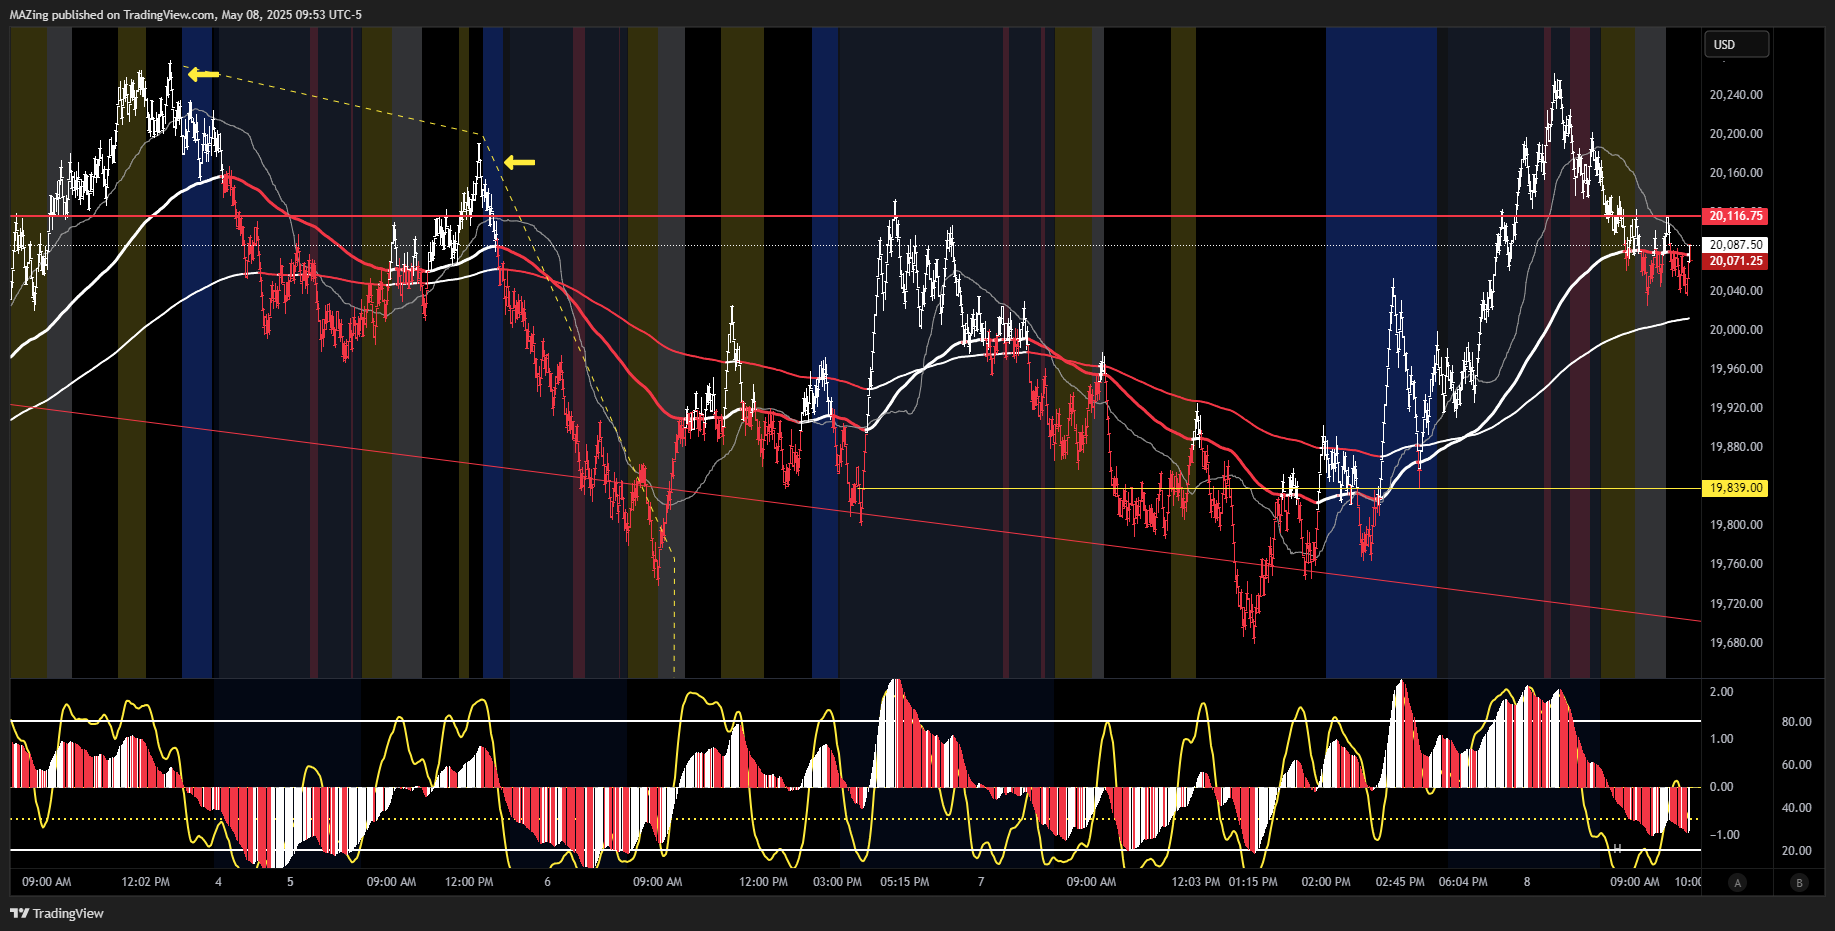The image size is (1835, 931).
Task: Click the red 20,116.75 price label
Action: 1735,216
